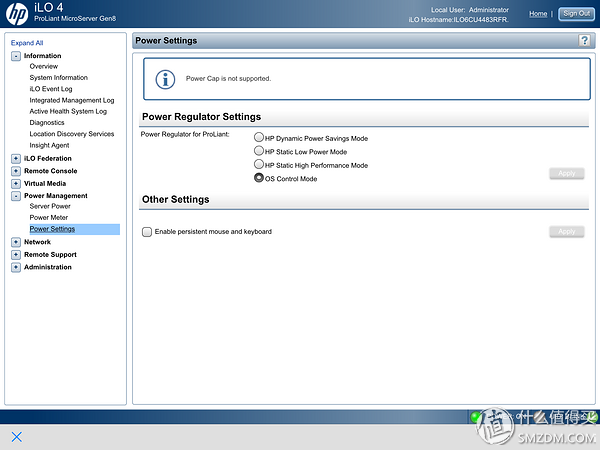Click the iLO Hostname text in header

[x=458, y=20]
